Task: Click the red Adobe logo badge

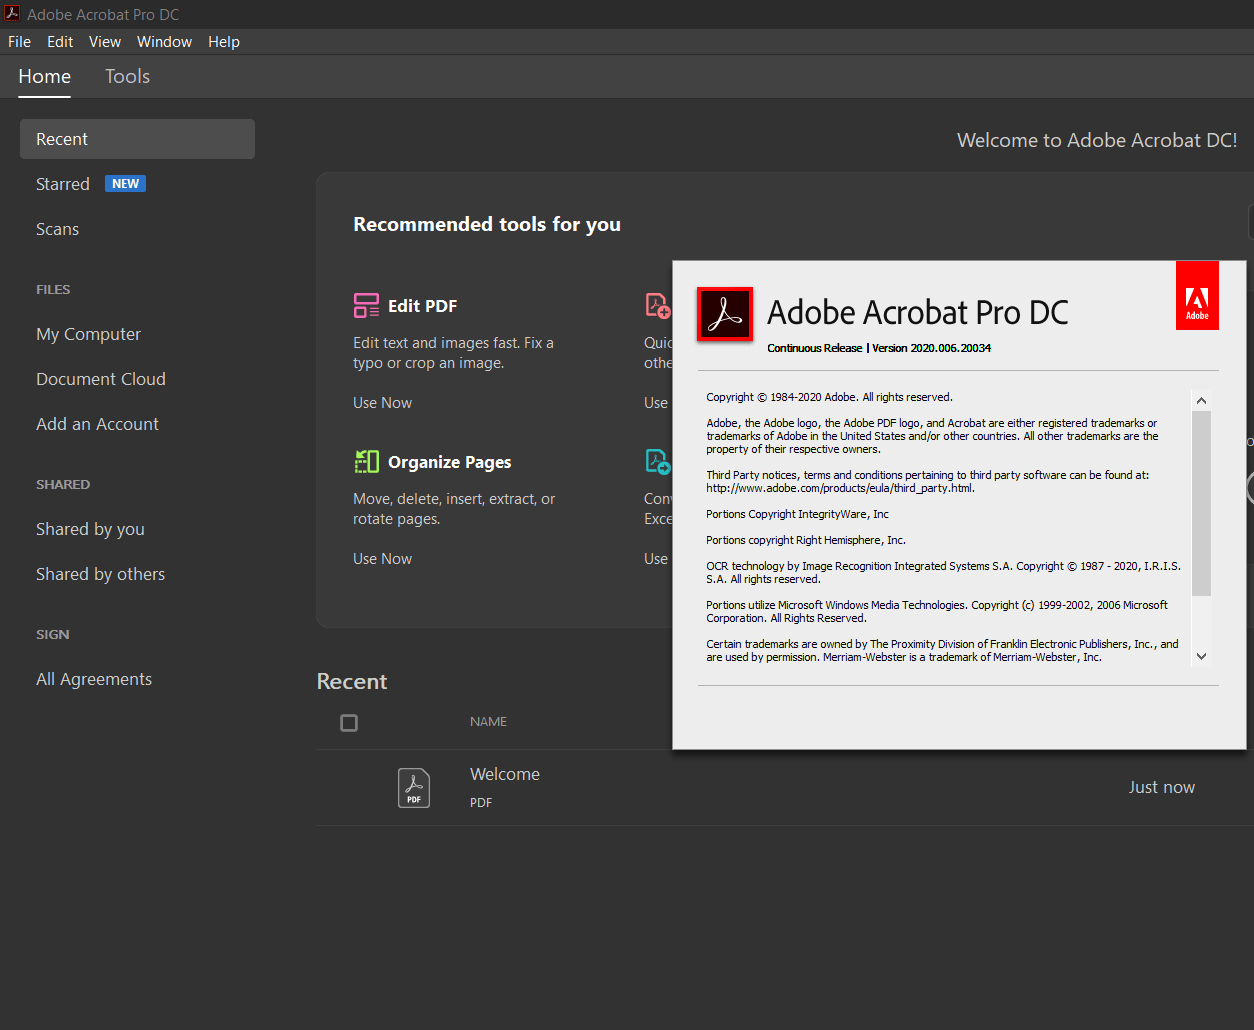Action: (x=1197, y=296)
